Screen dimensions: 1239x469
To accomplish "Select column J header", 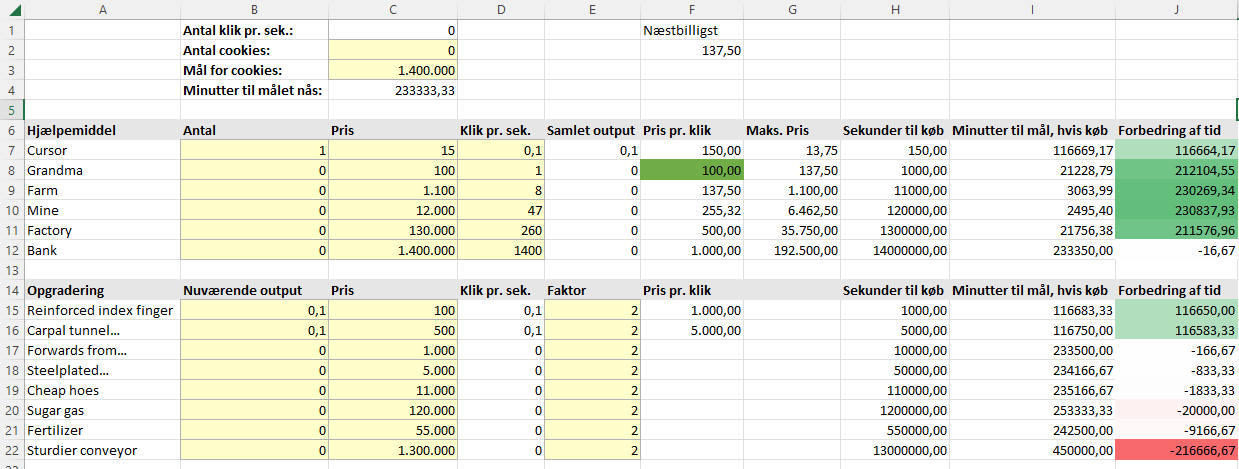I will click(x=1177, y=9).
